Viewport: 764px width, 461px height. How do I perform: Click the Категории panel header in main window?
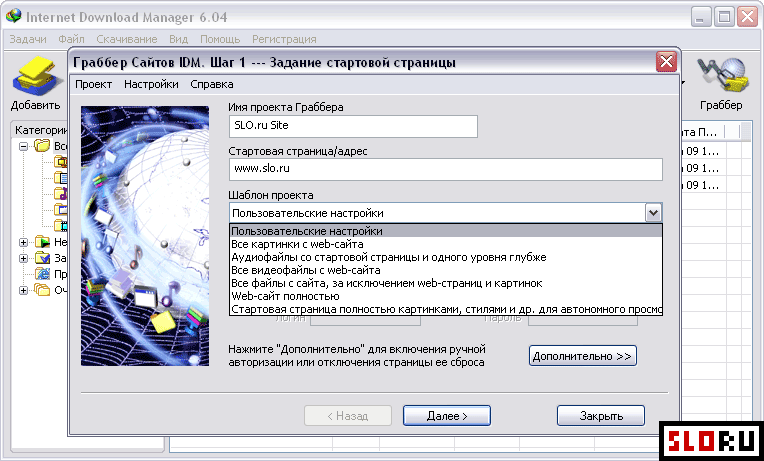(x=41, y=130)
